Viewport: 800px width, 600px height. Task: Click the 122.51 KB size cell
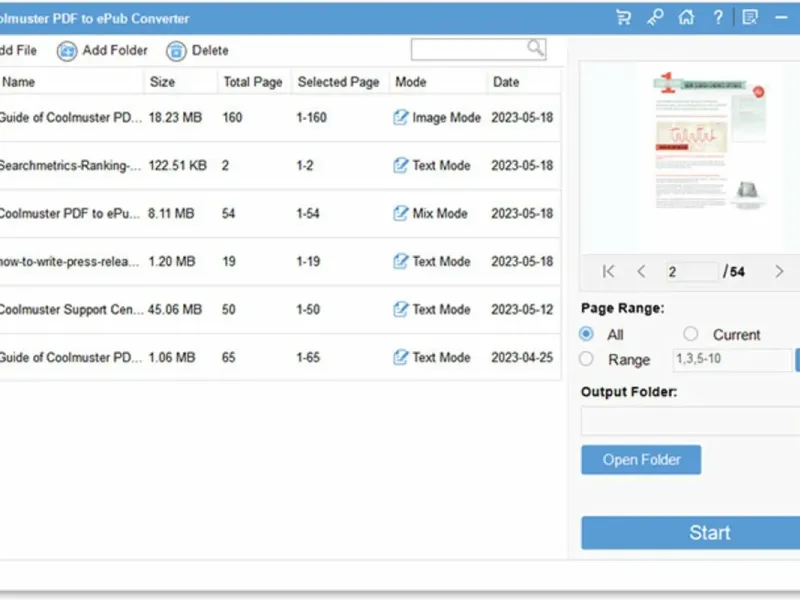point(178,165)
